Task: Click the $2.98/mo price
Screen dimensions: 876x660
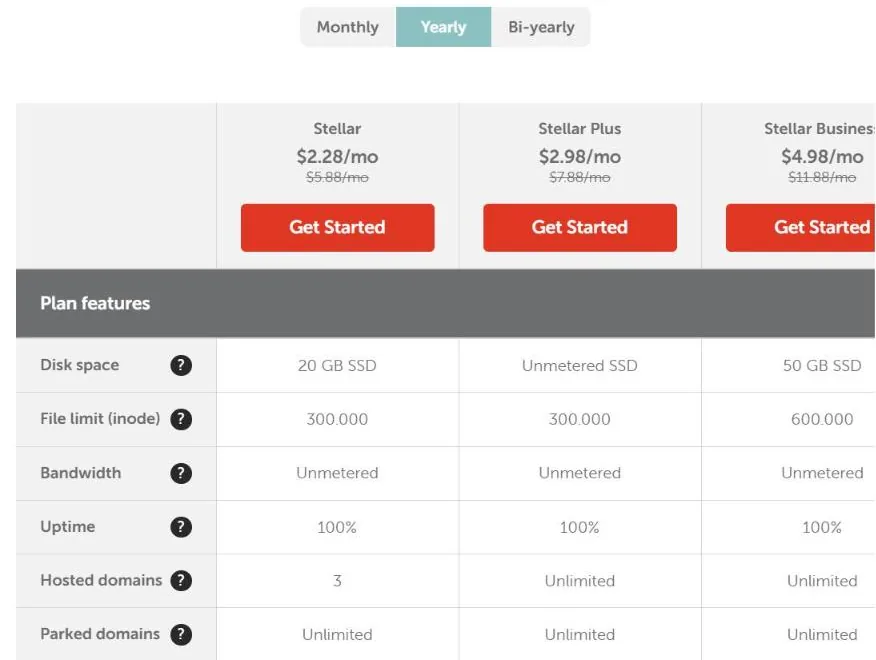Action: (x=580, y=156)
